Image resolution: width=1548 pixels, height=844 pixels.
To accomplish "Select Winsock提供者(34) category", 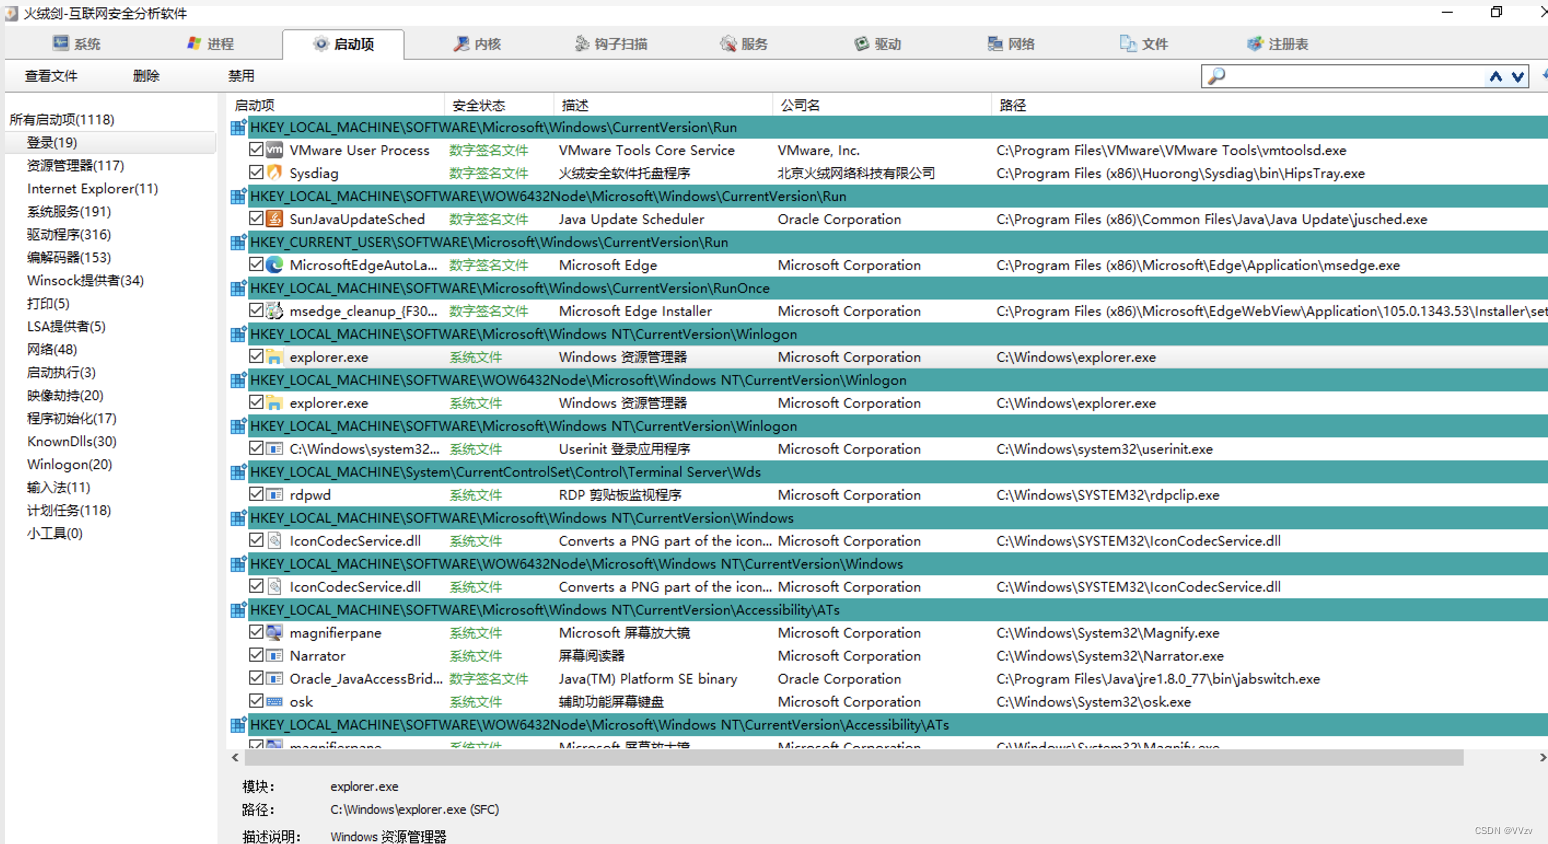I will coord(85,281).
